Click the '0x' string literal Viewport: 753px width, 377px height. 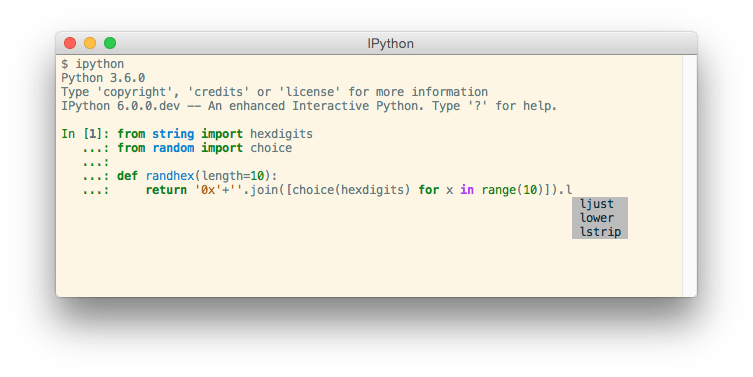click(x=208, y=190)
